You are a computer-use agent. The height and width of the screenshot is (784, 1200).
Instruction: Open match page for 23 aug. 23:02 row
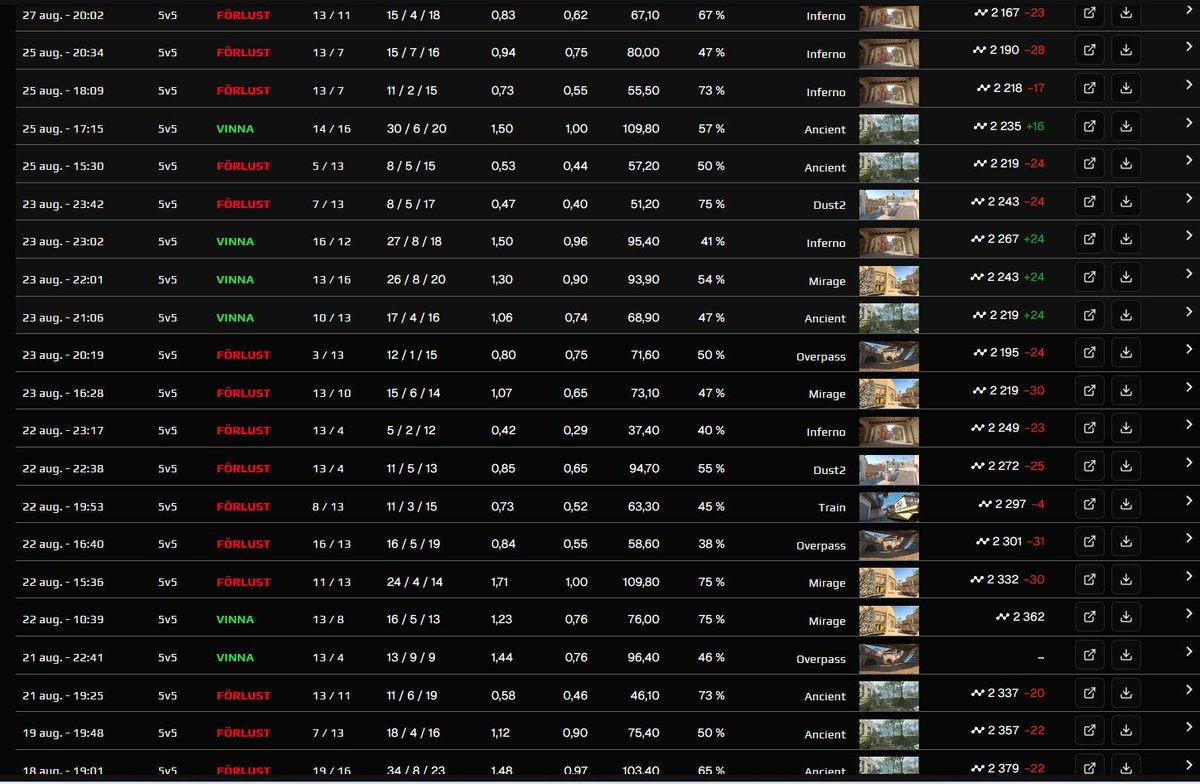click(x=1089, y=239)
